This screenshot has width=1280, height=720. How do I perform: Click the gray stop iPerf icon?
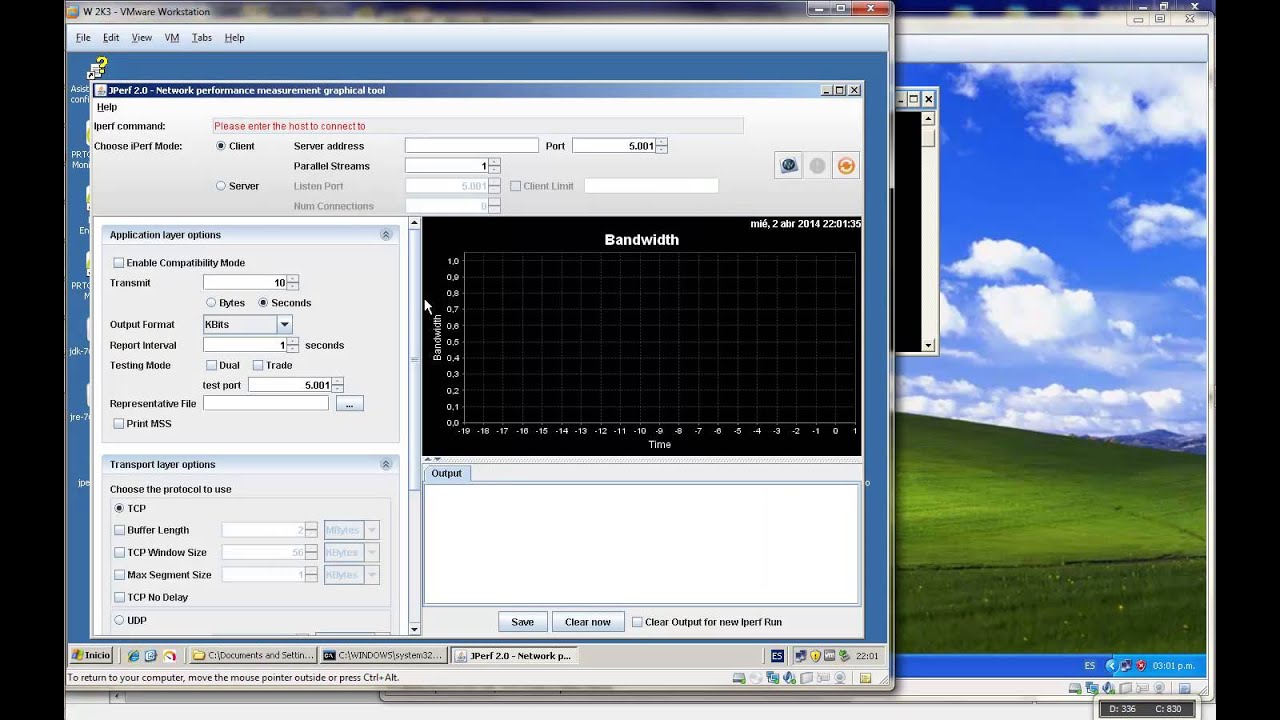(817, 166)
